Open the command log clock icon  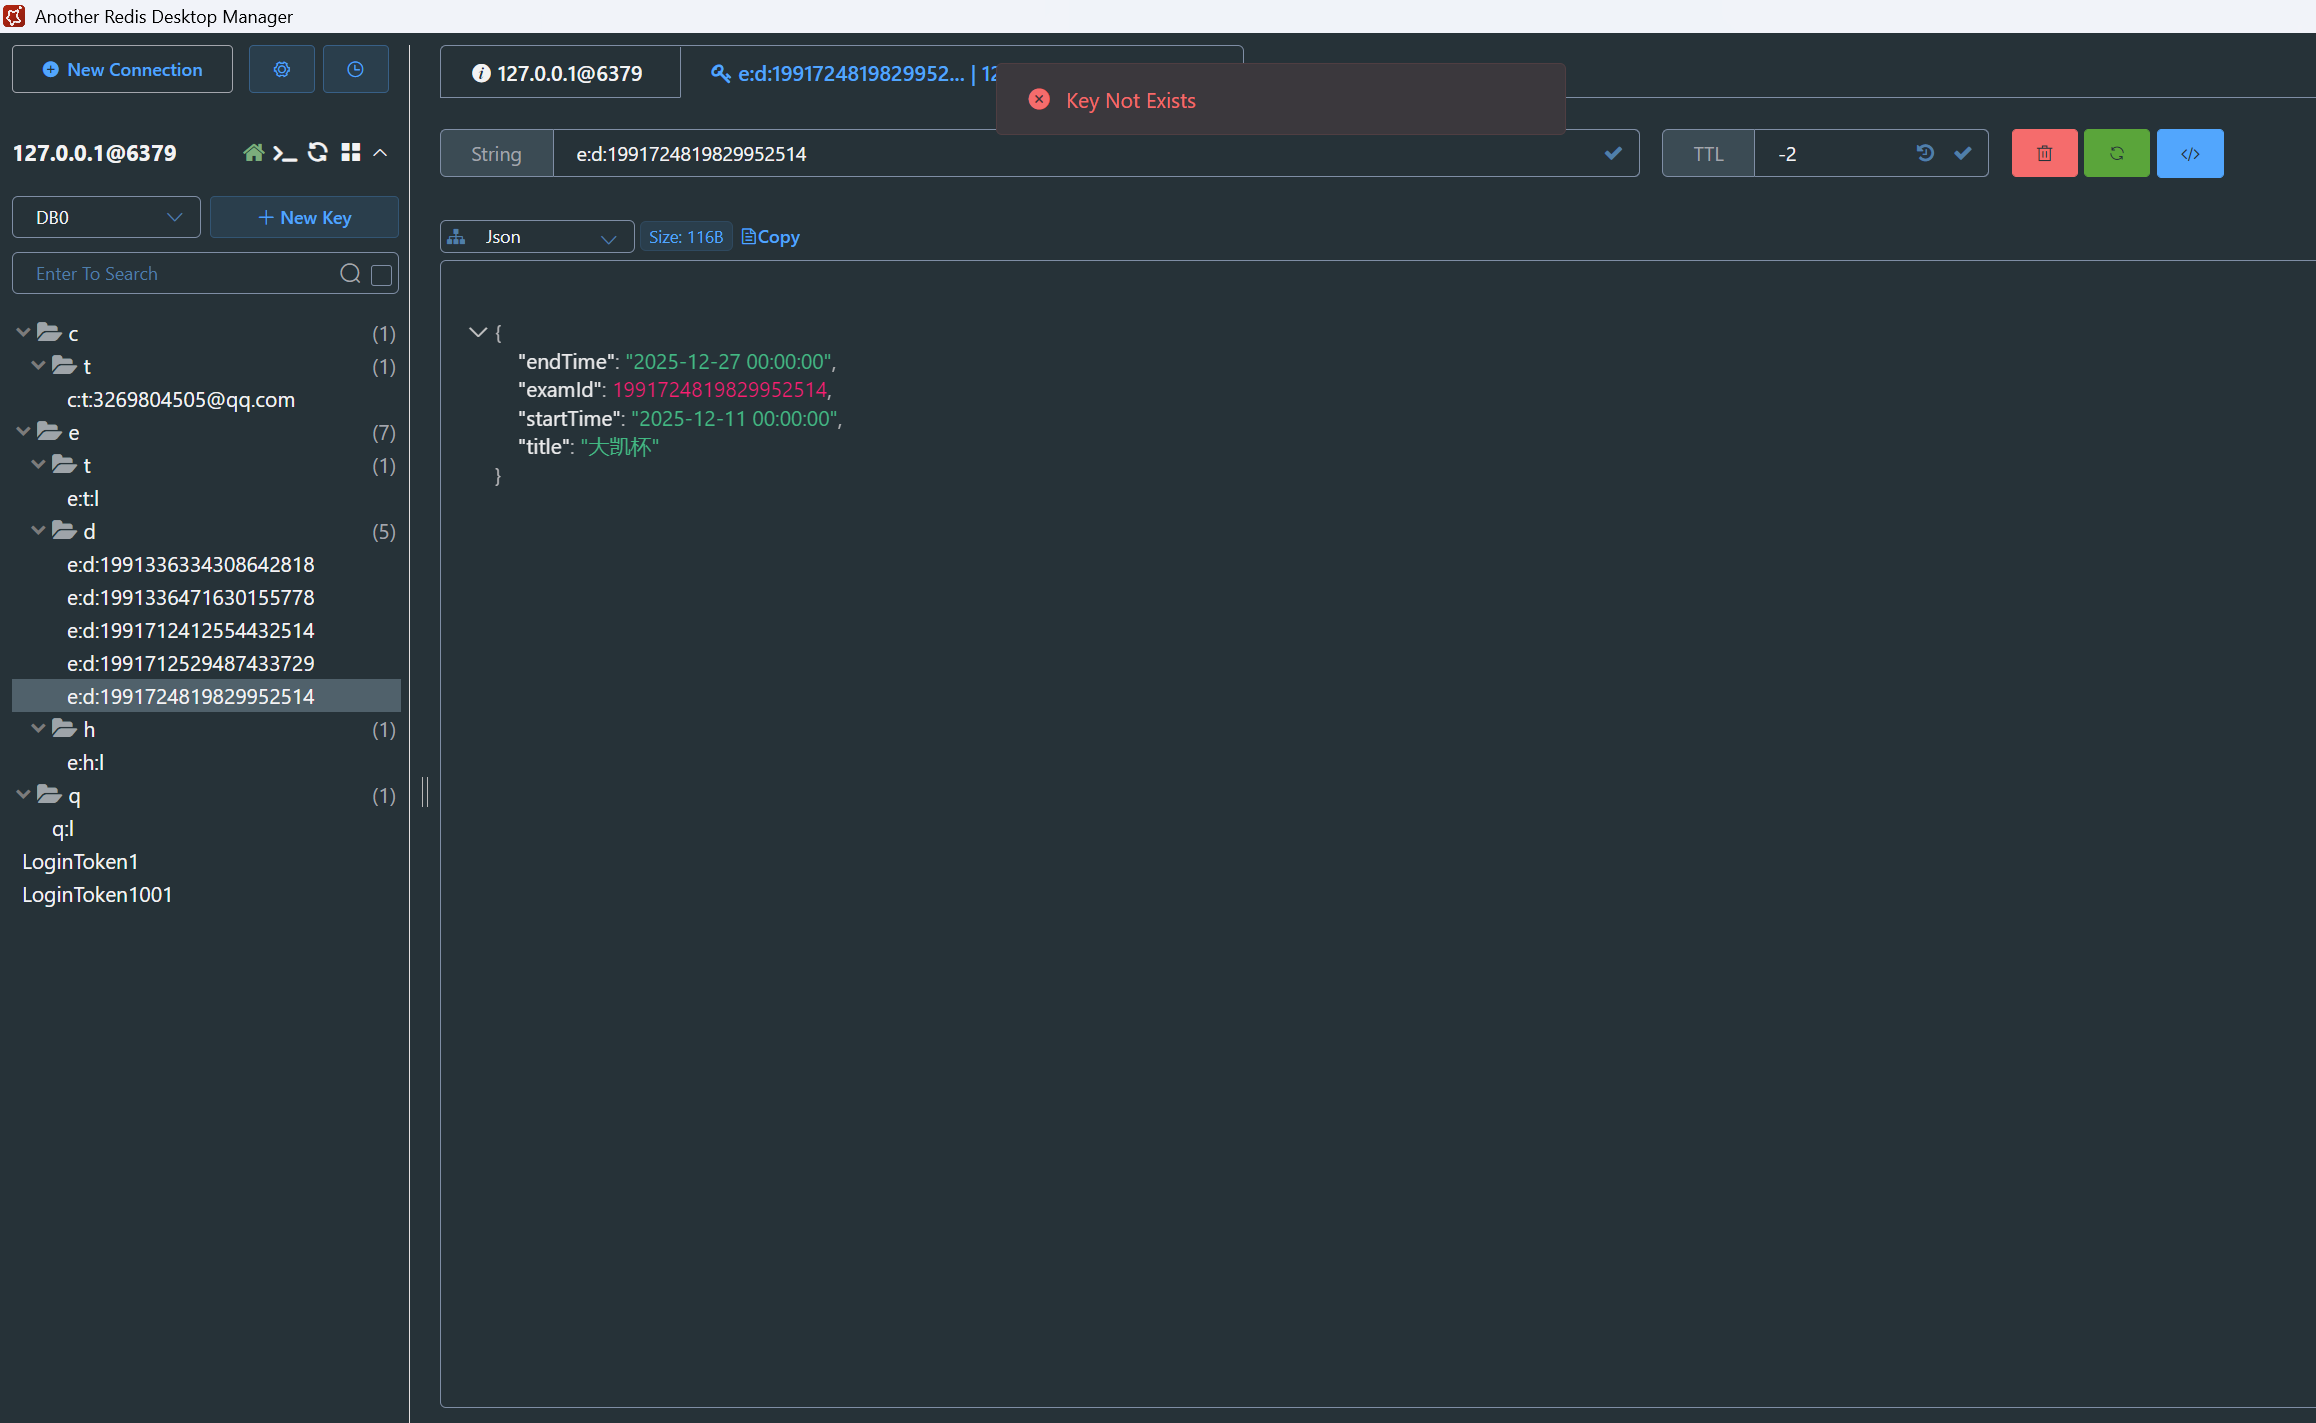tap(355, 69)
